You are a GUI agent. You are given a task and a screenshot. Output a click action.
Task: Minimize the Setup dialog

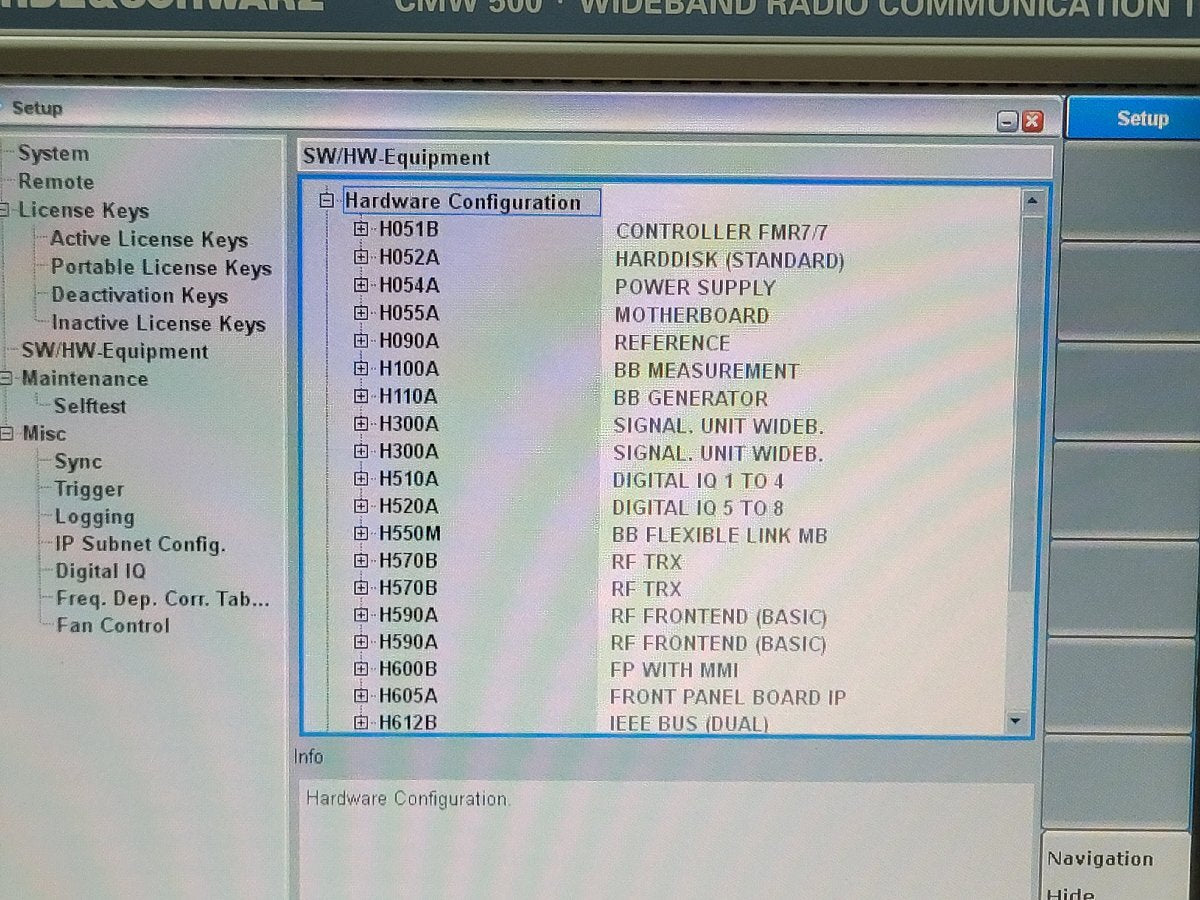click(1008, 121)
